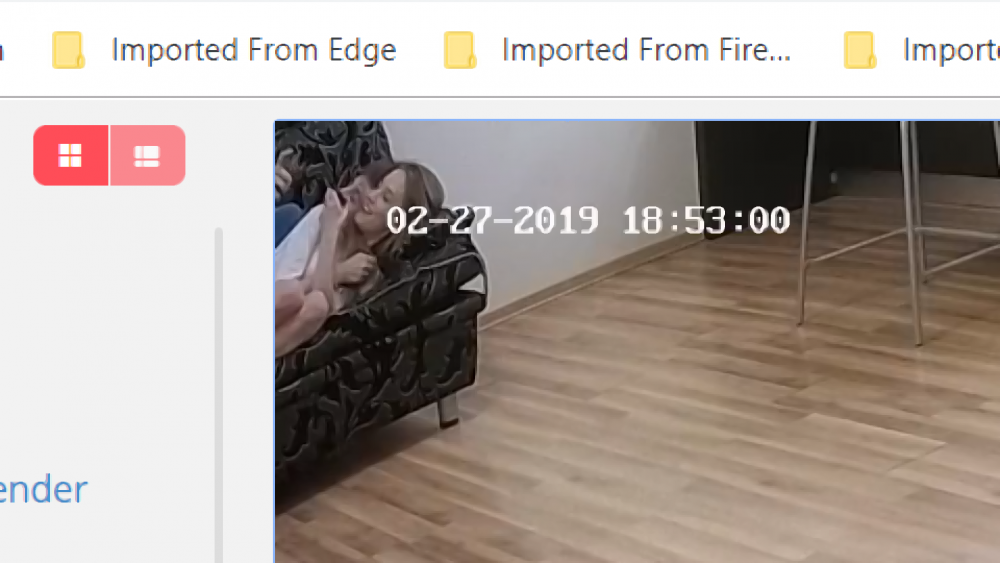Image resolution: width=1000 pixels, height=563 pixels.
Task: Open the cut-off bookmark at far left
Action: pyautogui.click(x=2, y=50)
